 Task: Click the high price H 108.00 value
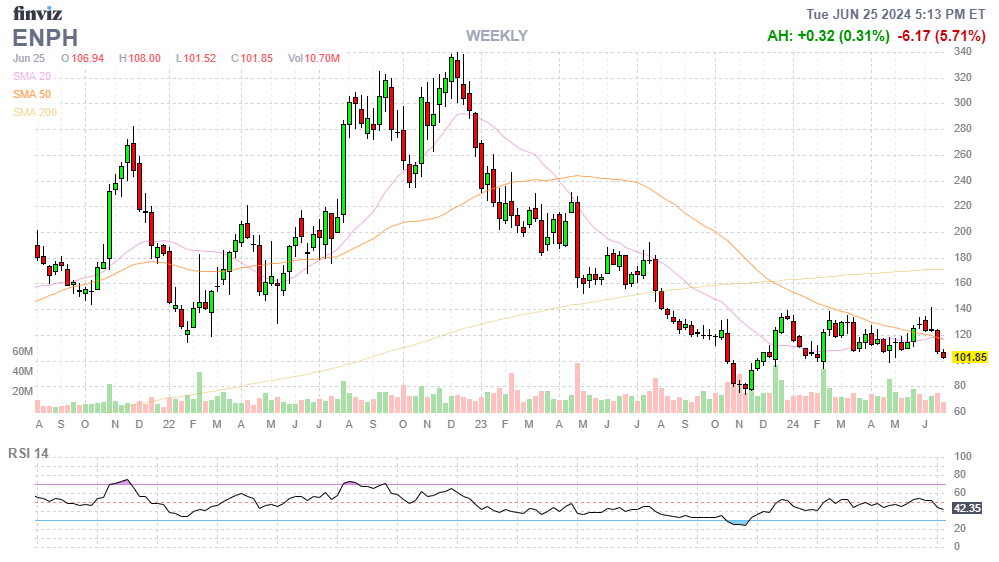coord(140,59)
